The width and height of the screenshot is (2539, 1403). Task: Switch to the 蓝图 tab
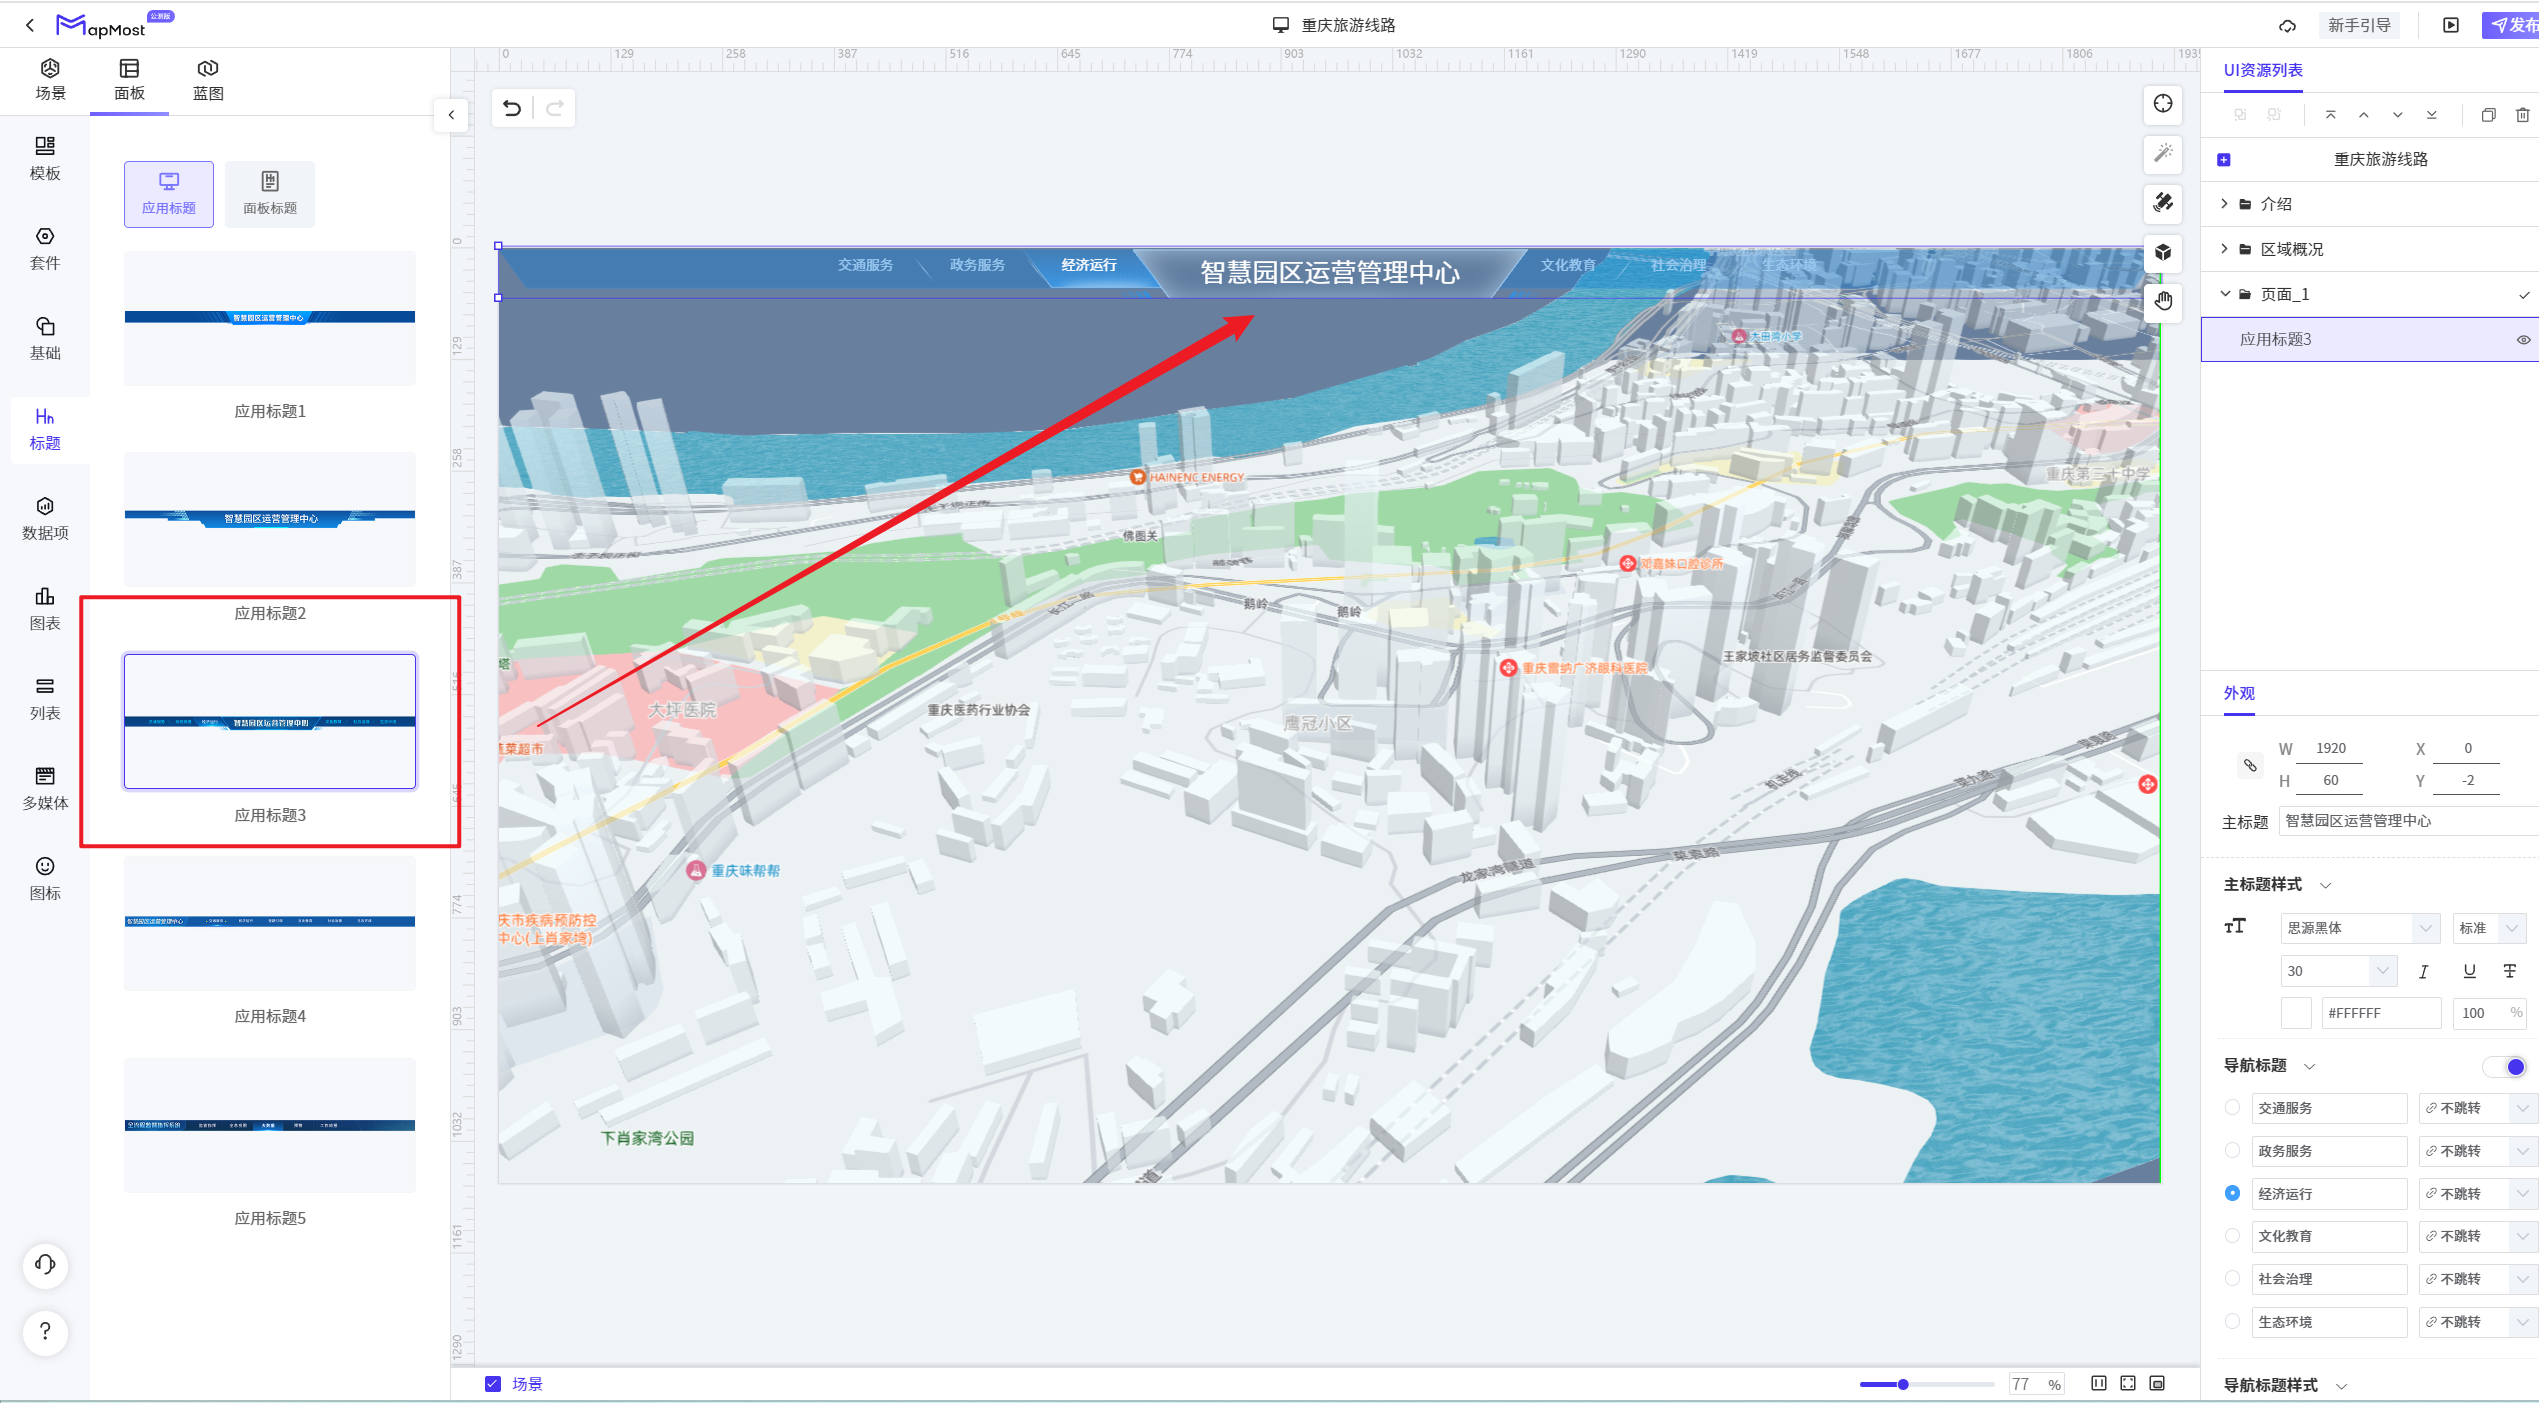coord(208,80)
